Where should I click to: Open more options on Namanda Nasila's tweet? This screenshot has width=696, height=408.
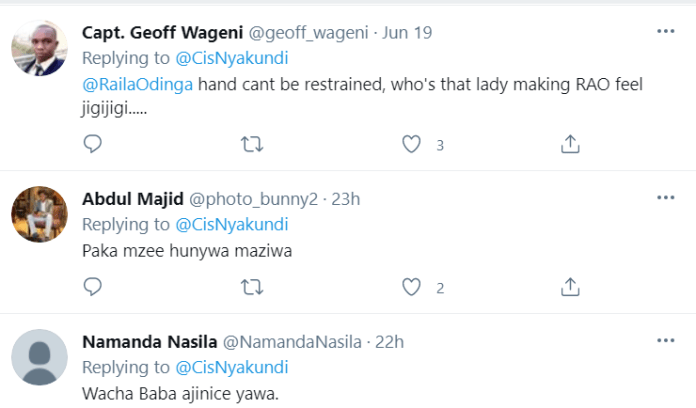tap(665, 341)
